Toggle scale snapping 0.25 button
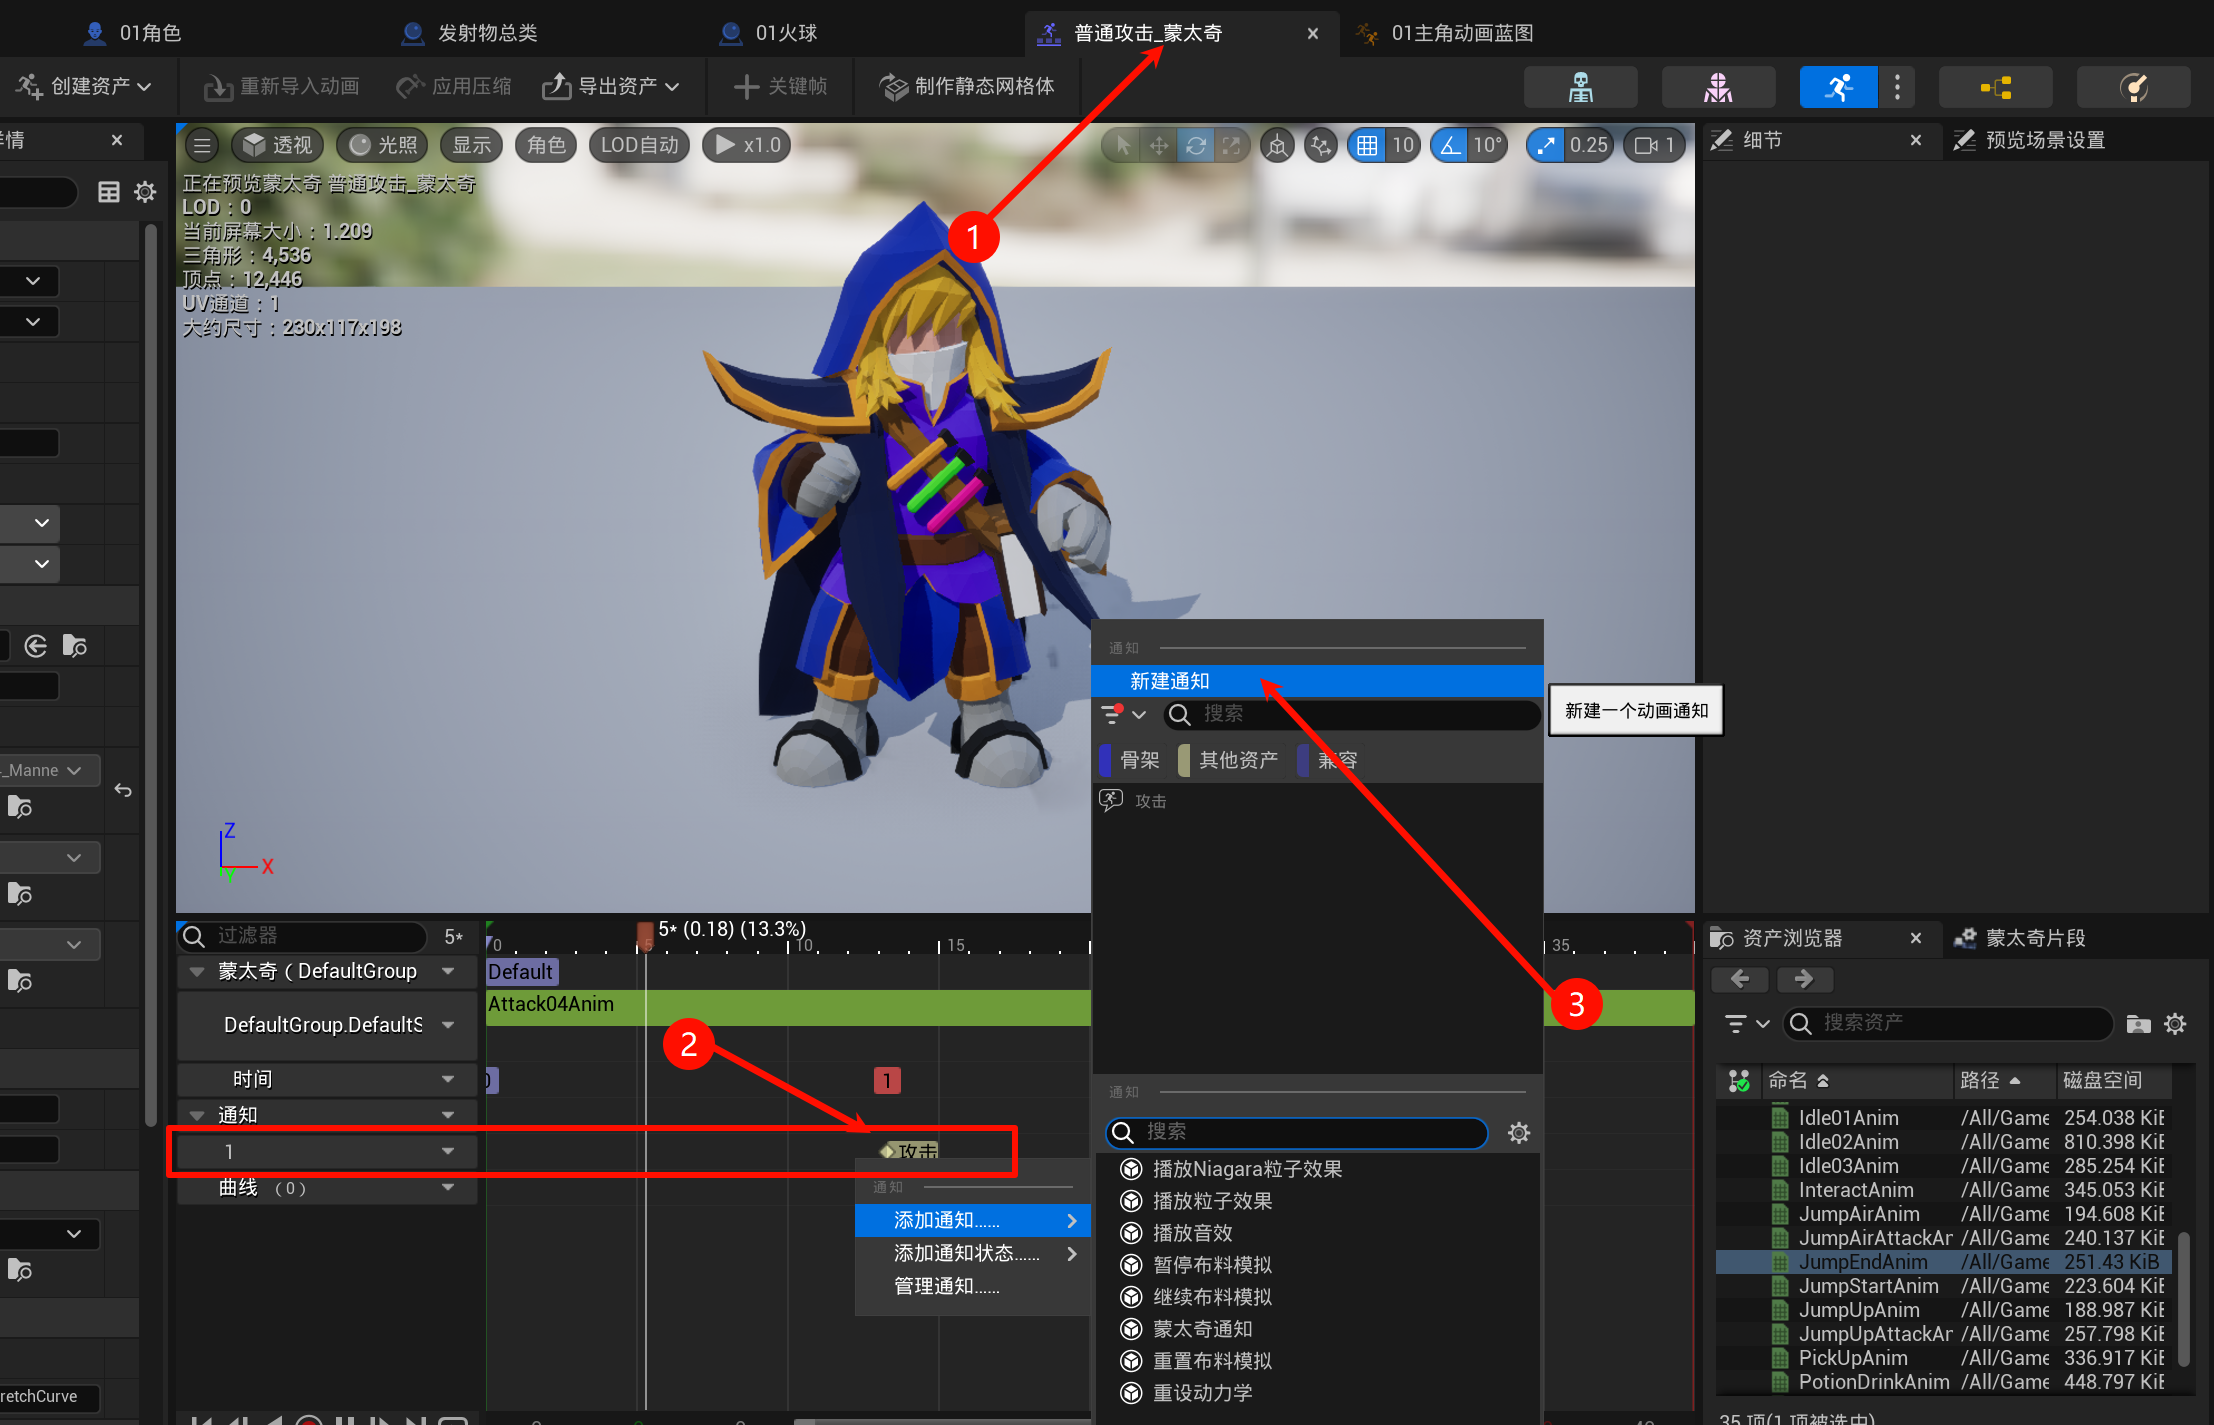The image size is (2214, 1425). pyautogui.click(x=1546, y=146)
